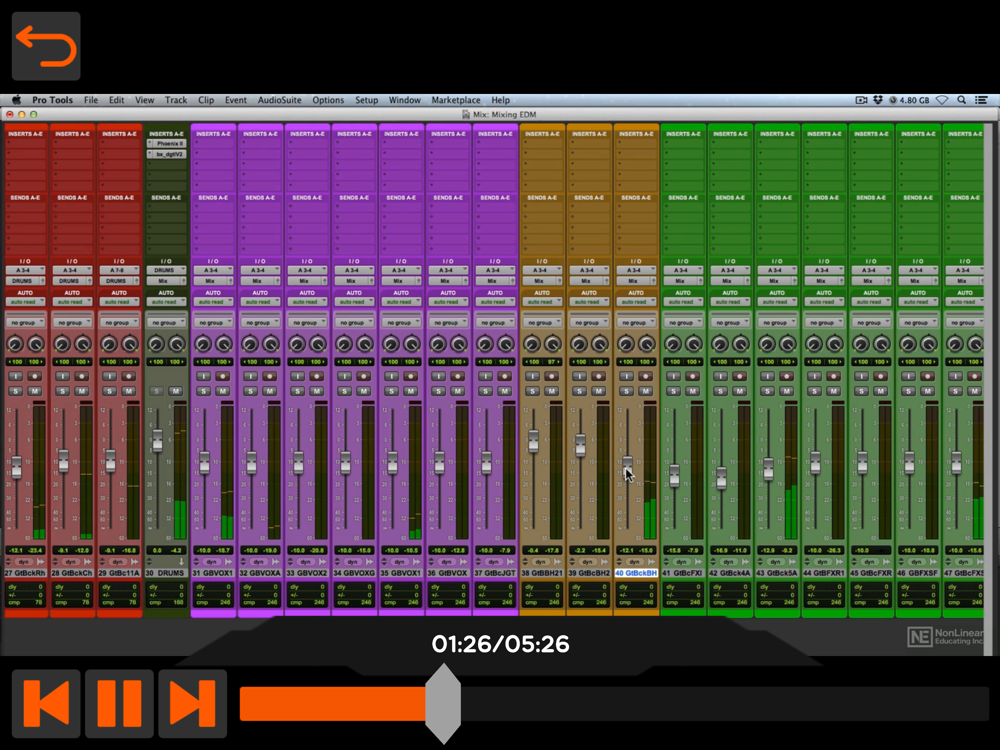Click the right pan knob on 43 GtBck5A

click(788, 344)
